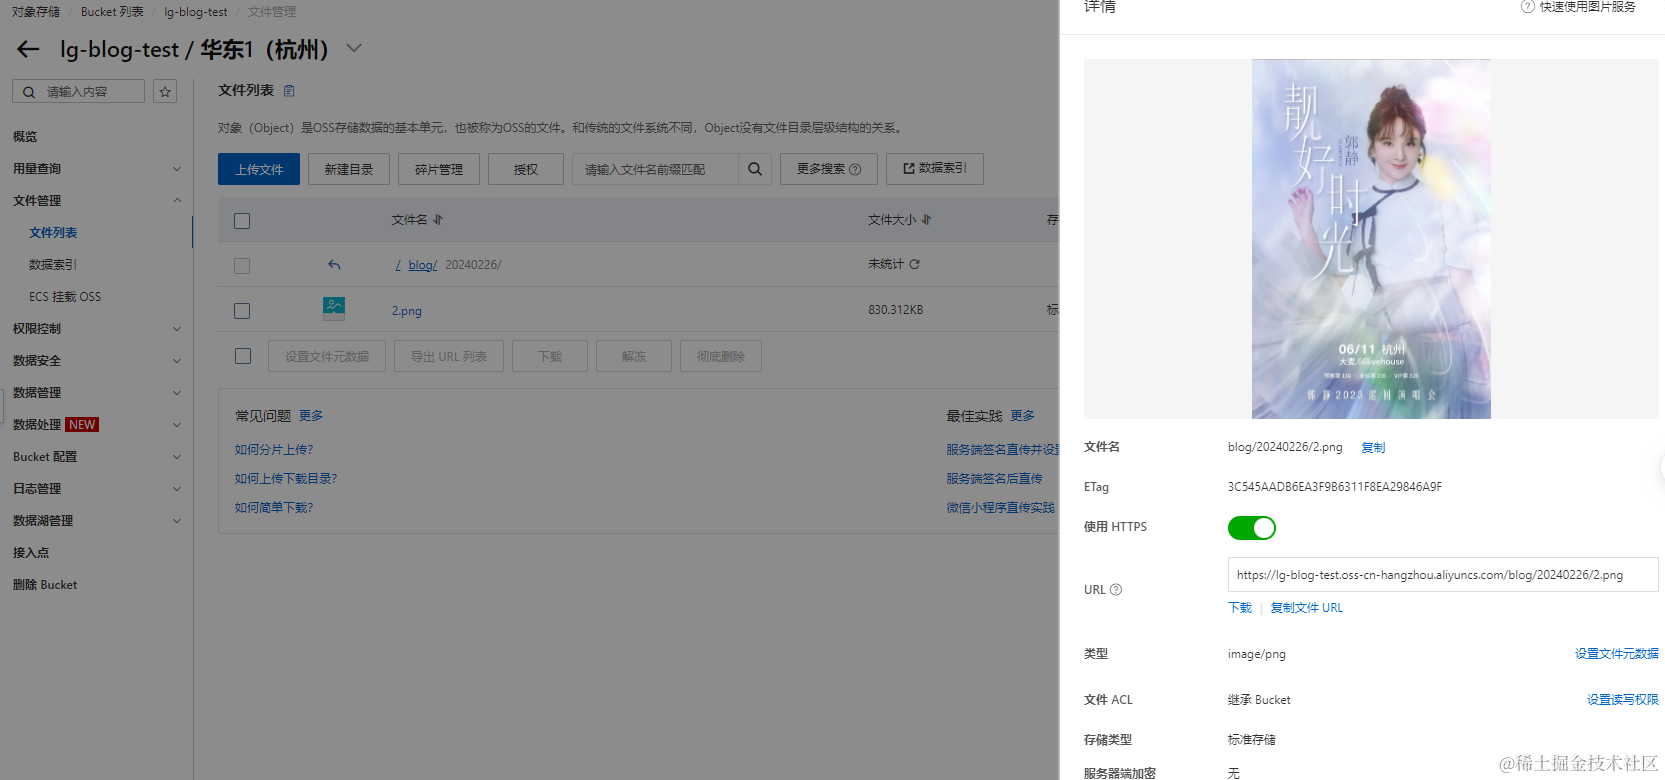Open 删除 Bucket in the sidebar

(x=45, y=585)
